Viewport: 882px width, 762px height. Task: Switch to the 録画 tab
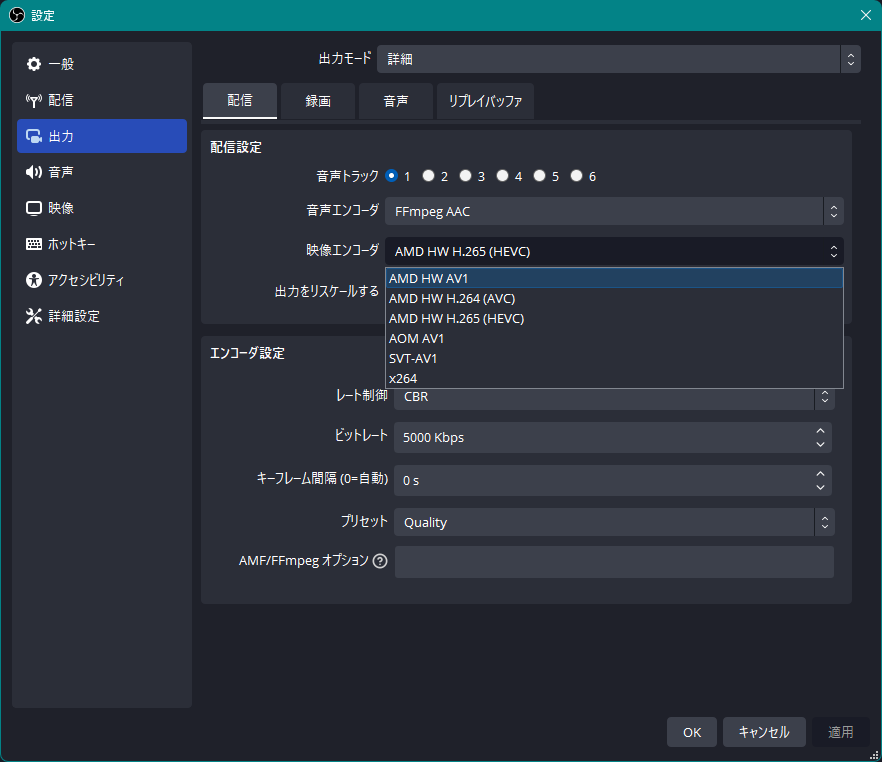[x=318, y=101]
